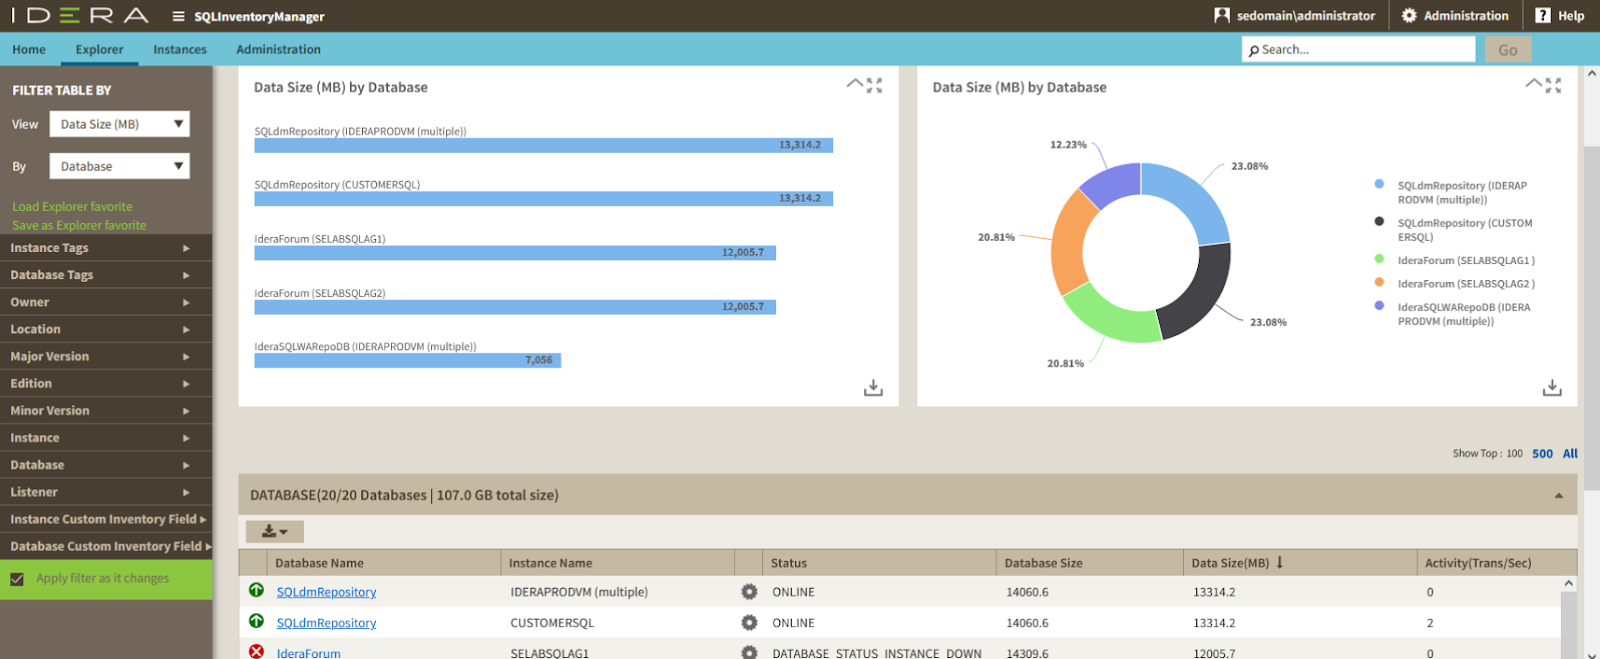
Task: Open gear options for SELABSQLAG1 row
Action: click(x=749, y=652)
